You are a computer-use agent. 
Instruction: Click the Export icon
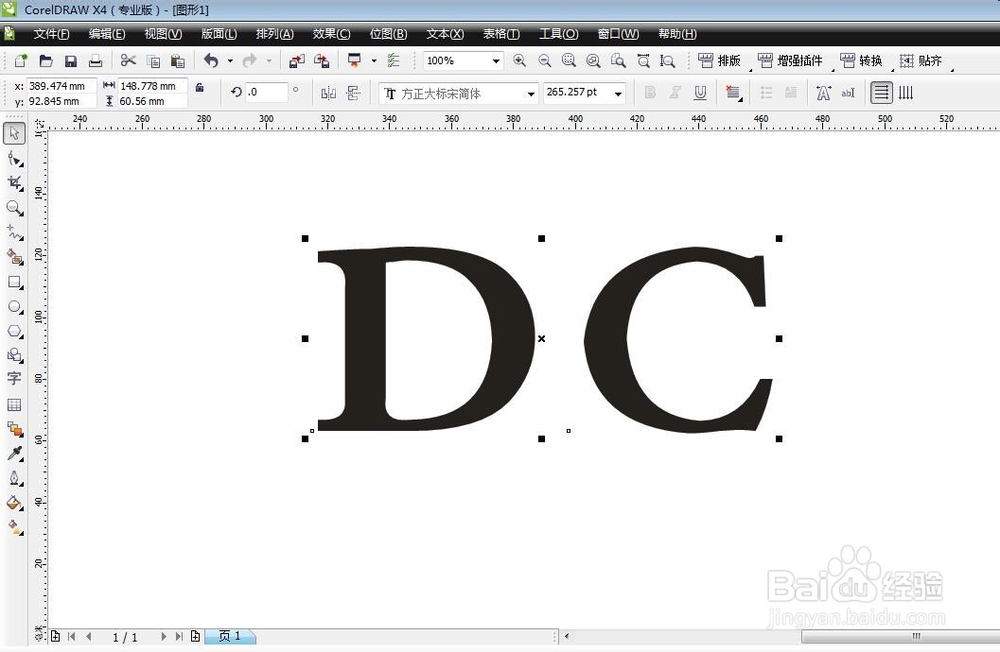click(322, 61)
